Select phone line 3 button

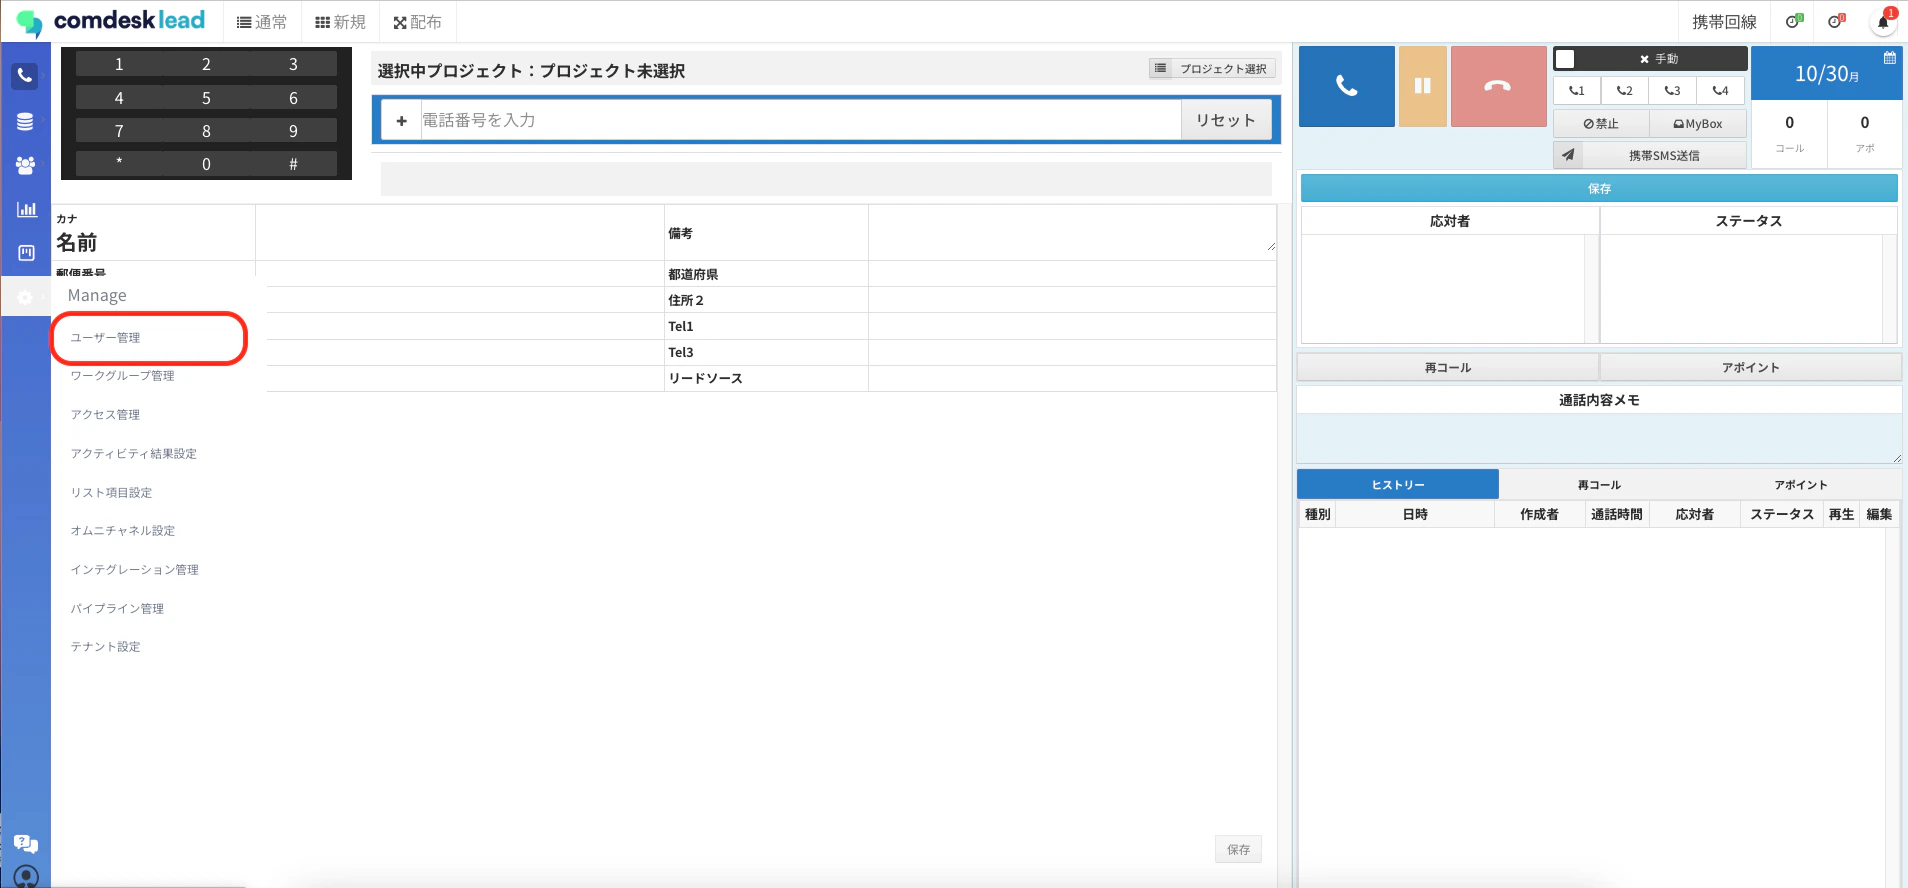point(1672,90)
